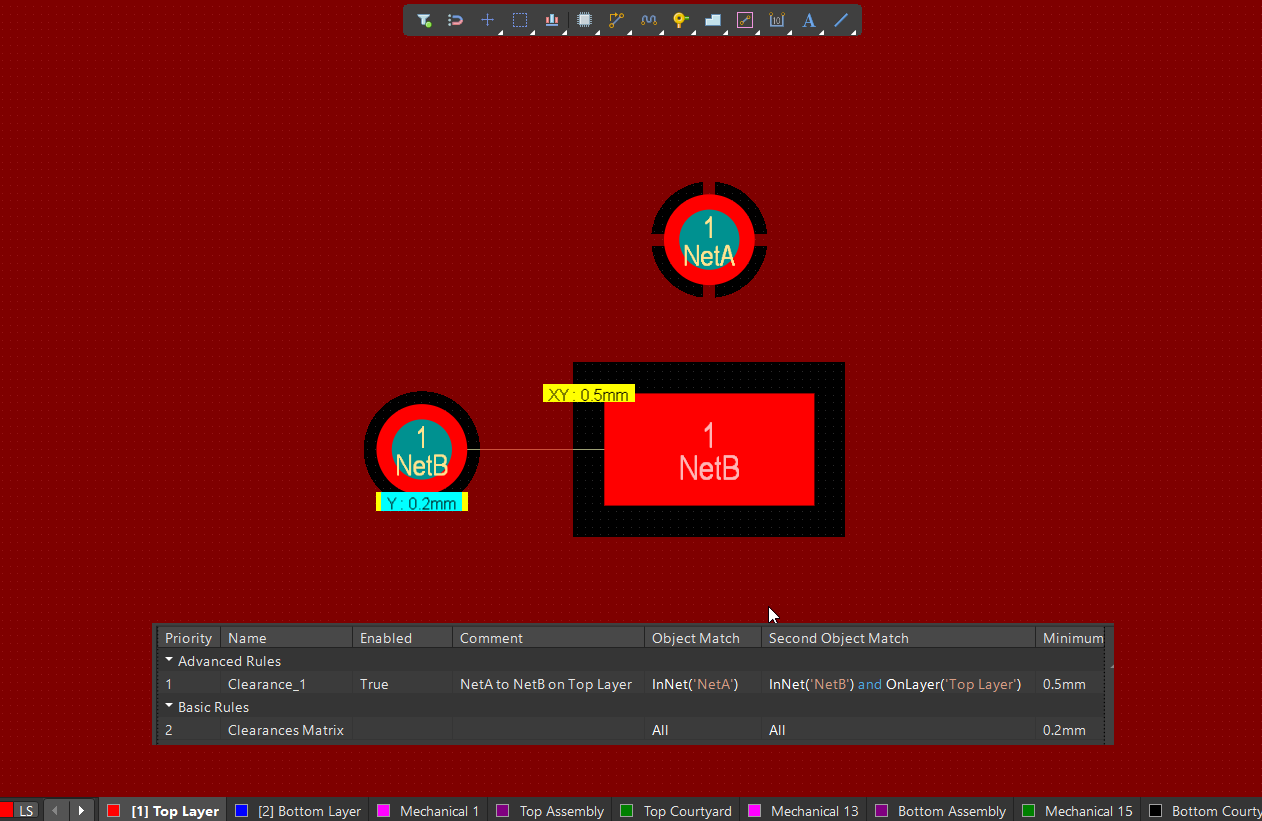Place a polygon pour region
This screenshot has height=821, width=1262.
(x=713, y=20)
